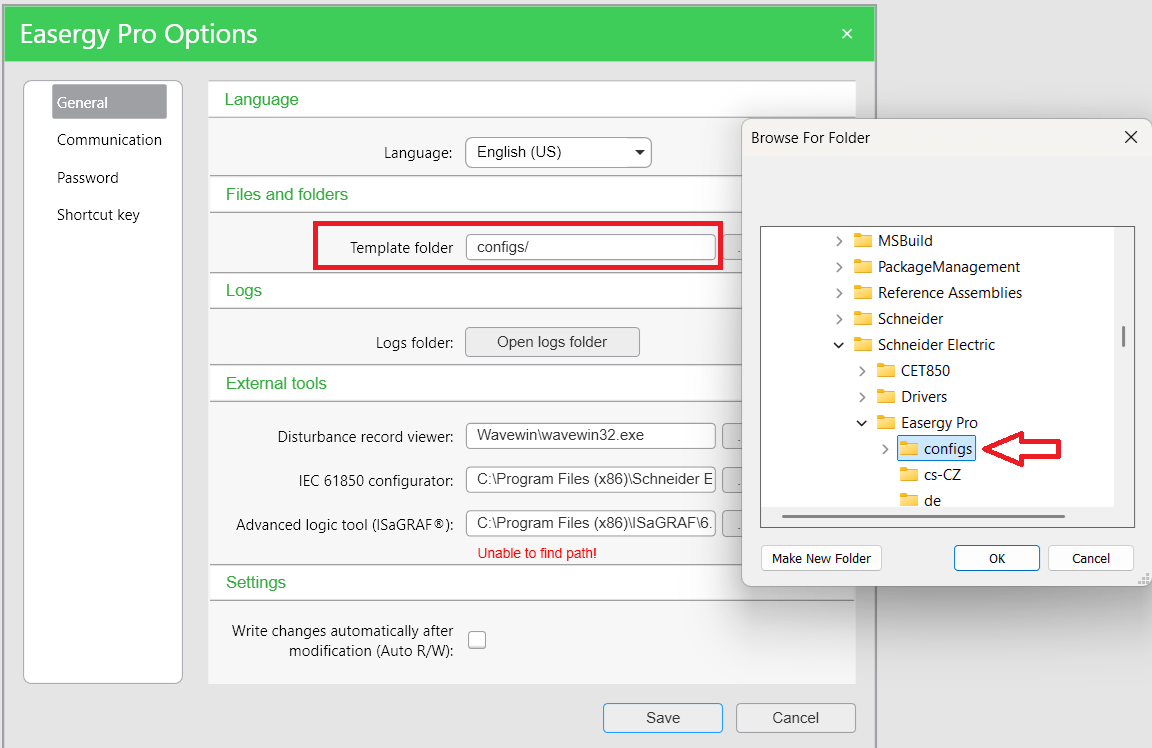Save the Easergy Pro options
The width and height of the screenshot is (1152, 748).
pyautogui.click(x=663, y=718)
